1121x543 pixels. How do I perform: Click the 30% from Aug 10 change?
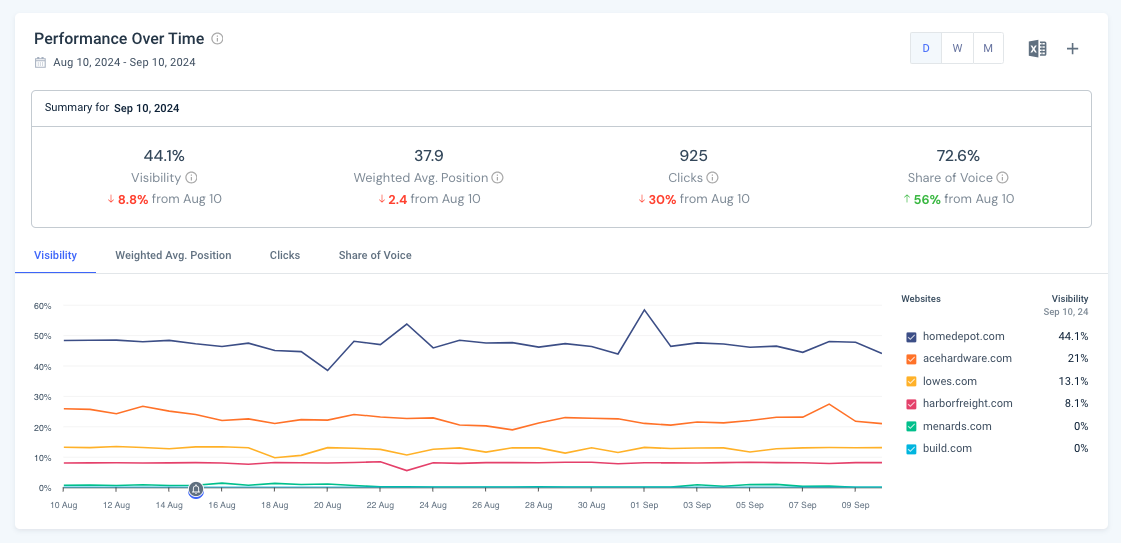point(693,199)
